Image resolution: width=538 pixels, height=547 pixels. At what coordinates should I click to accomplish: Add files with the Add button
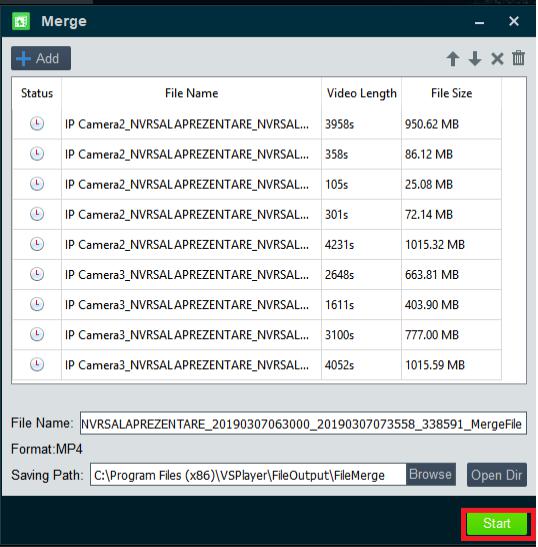tap(41, 58)
